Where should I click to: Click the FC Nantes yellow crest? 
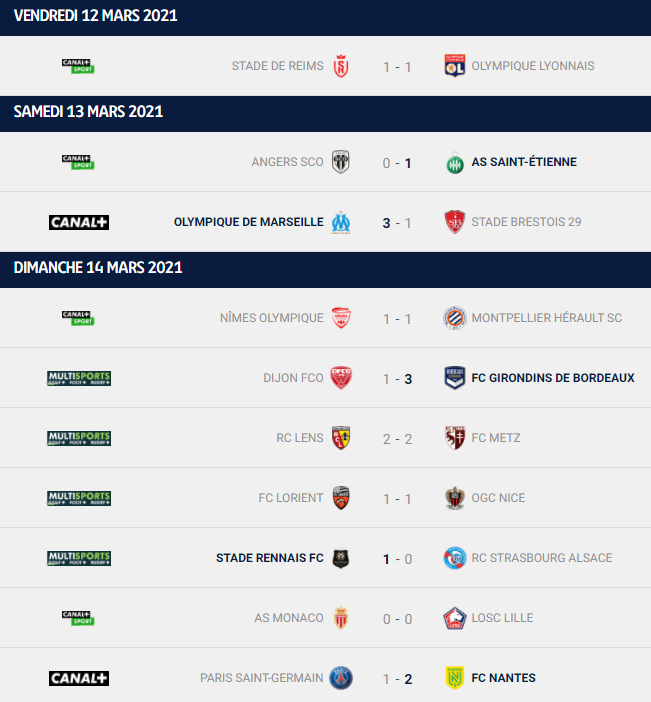455,678
